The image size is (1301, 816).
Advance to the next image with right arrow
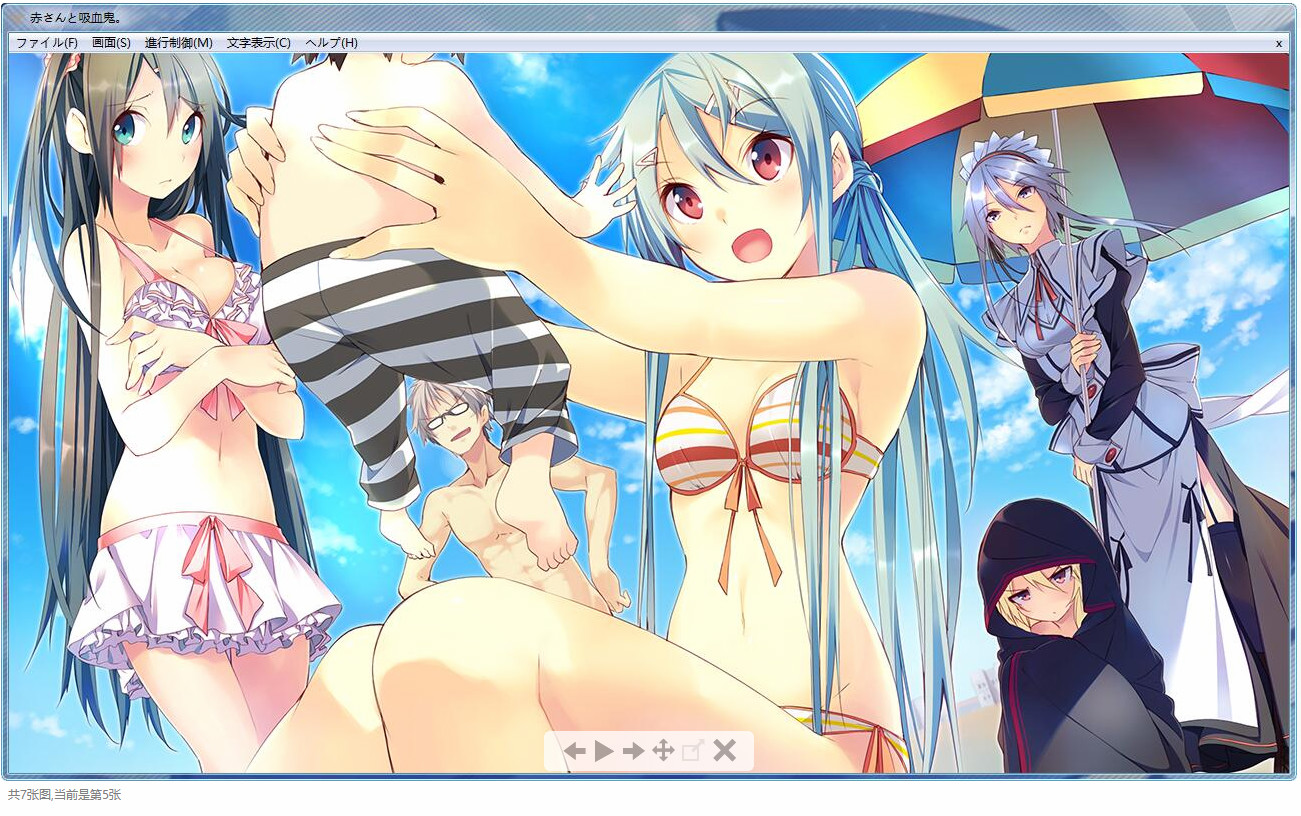click(633, 751)
